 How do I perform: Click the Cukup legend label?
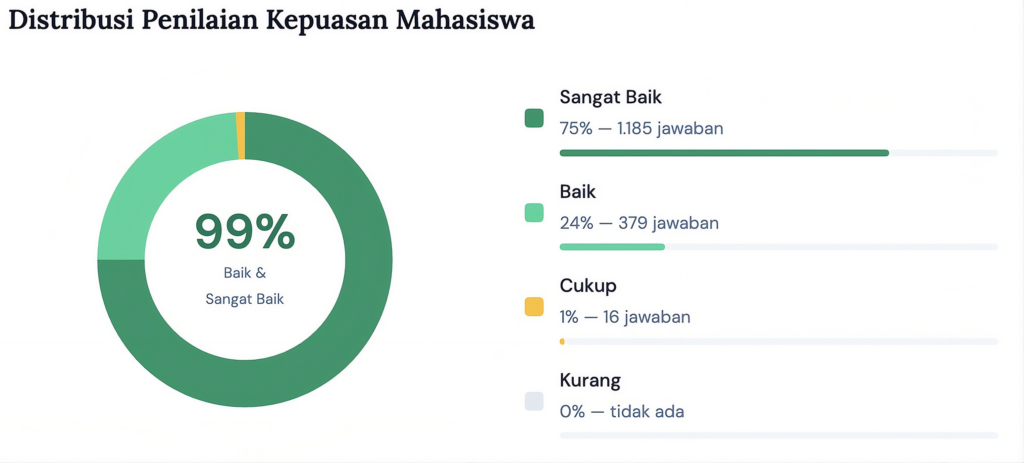point(588,286)
